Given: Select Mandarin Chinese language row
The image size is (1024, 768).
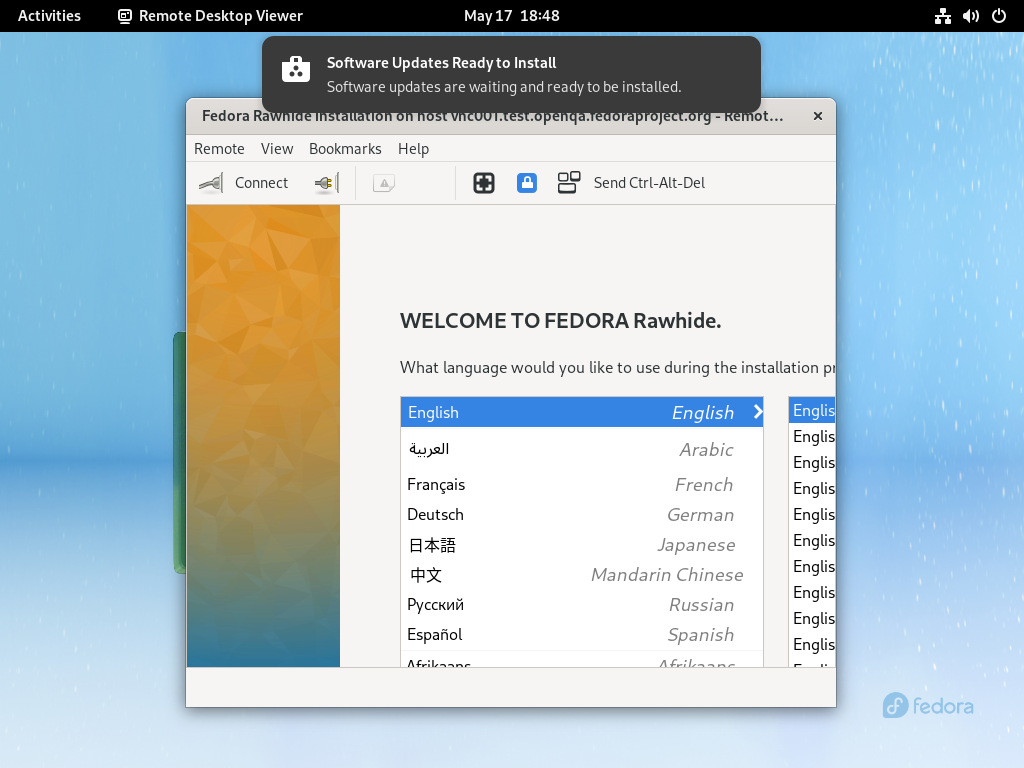Looking at the screenshot, I should coord(582,575).
